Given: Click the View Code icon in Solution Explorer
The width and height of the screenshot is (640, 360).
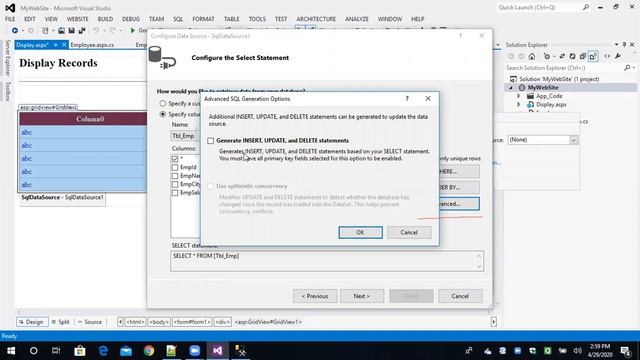Looking at the screenshot, I should 607,56.
